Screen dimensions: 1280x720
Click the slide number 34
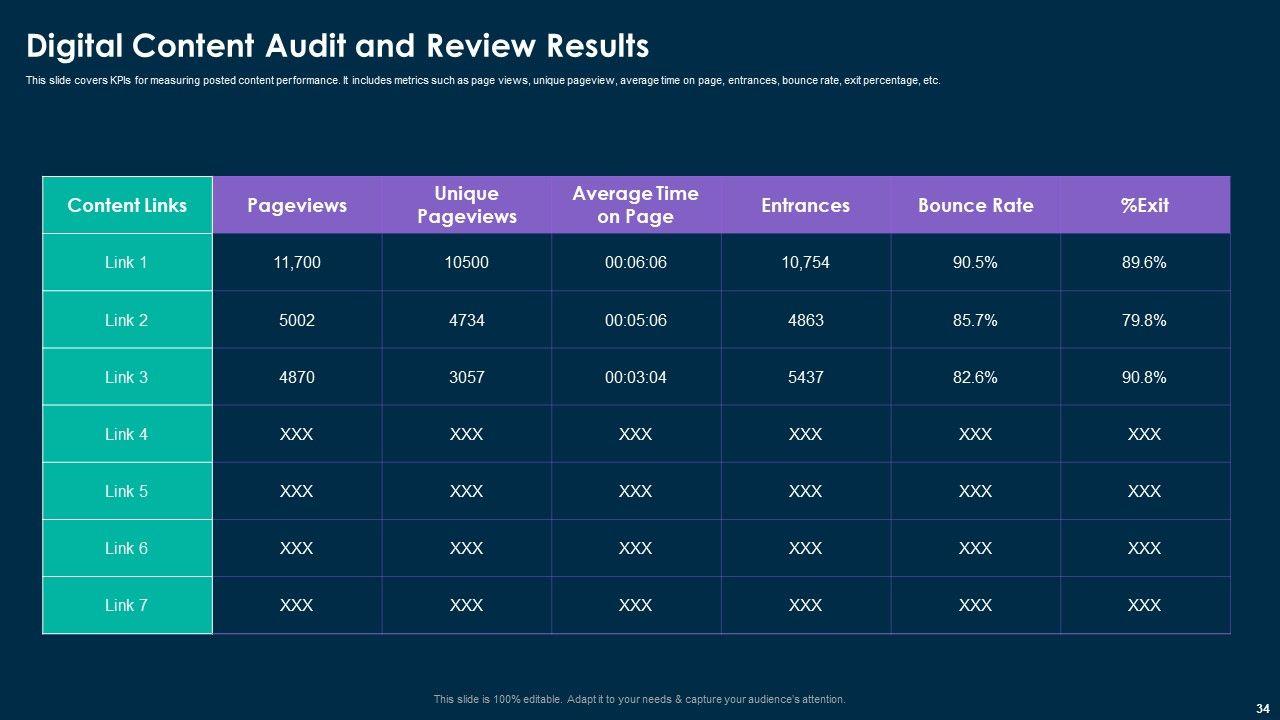point(1262,708)
